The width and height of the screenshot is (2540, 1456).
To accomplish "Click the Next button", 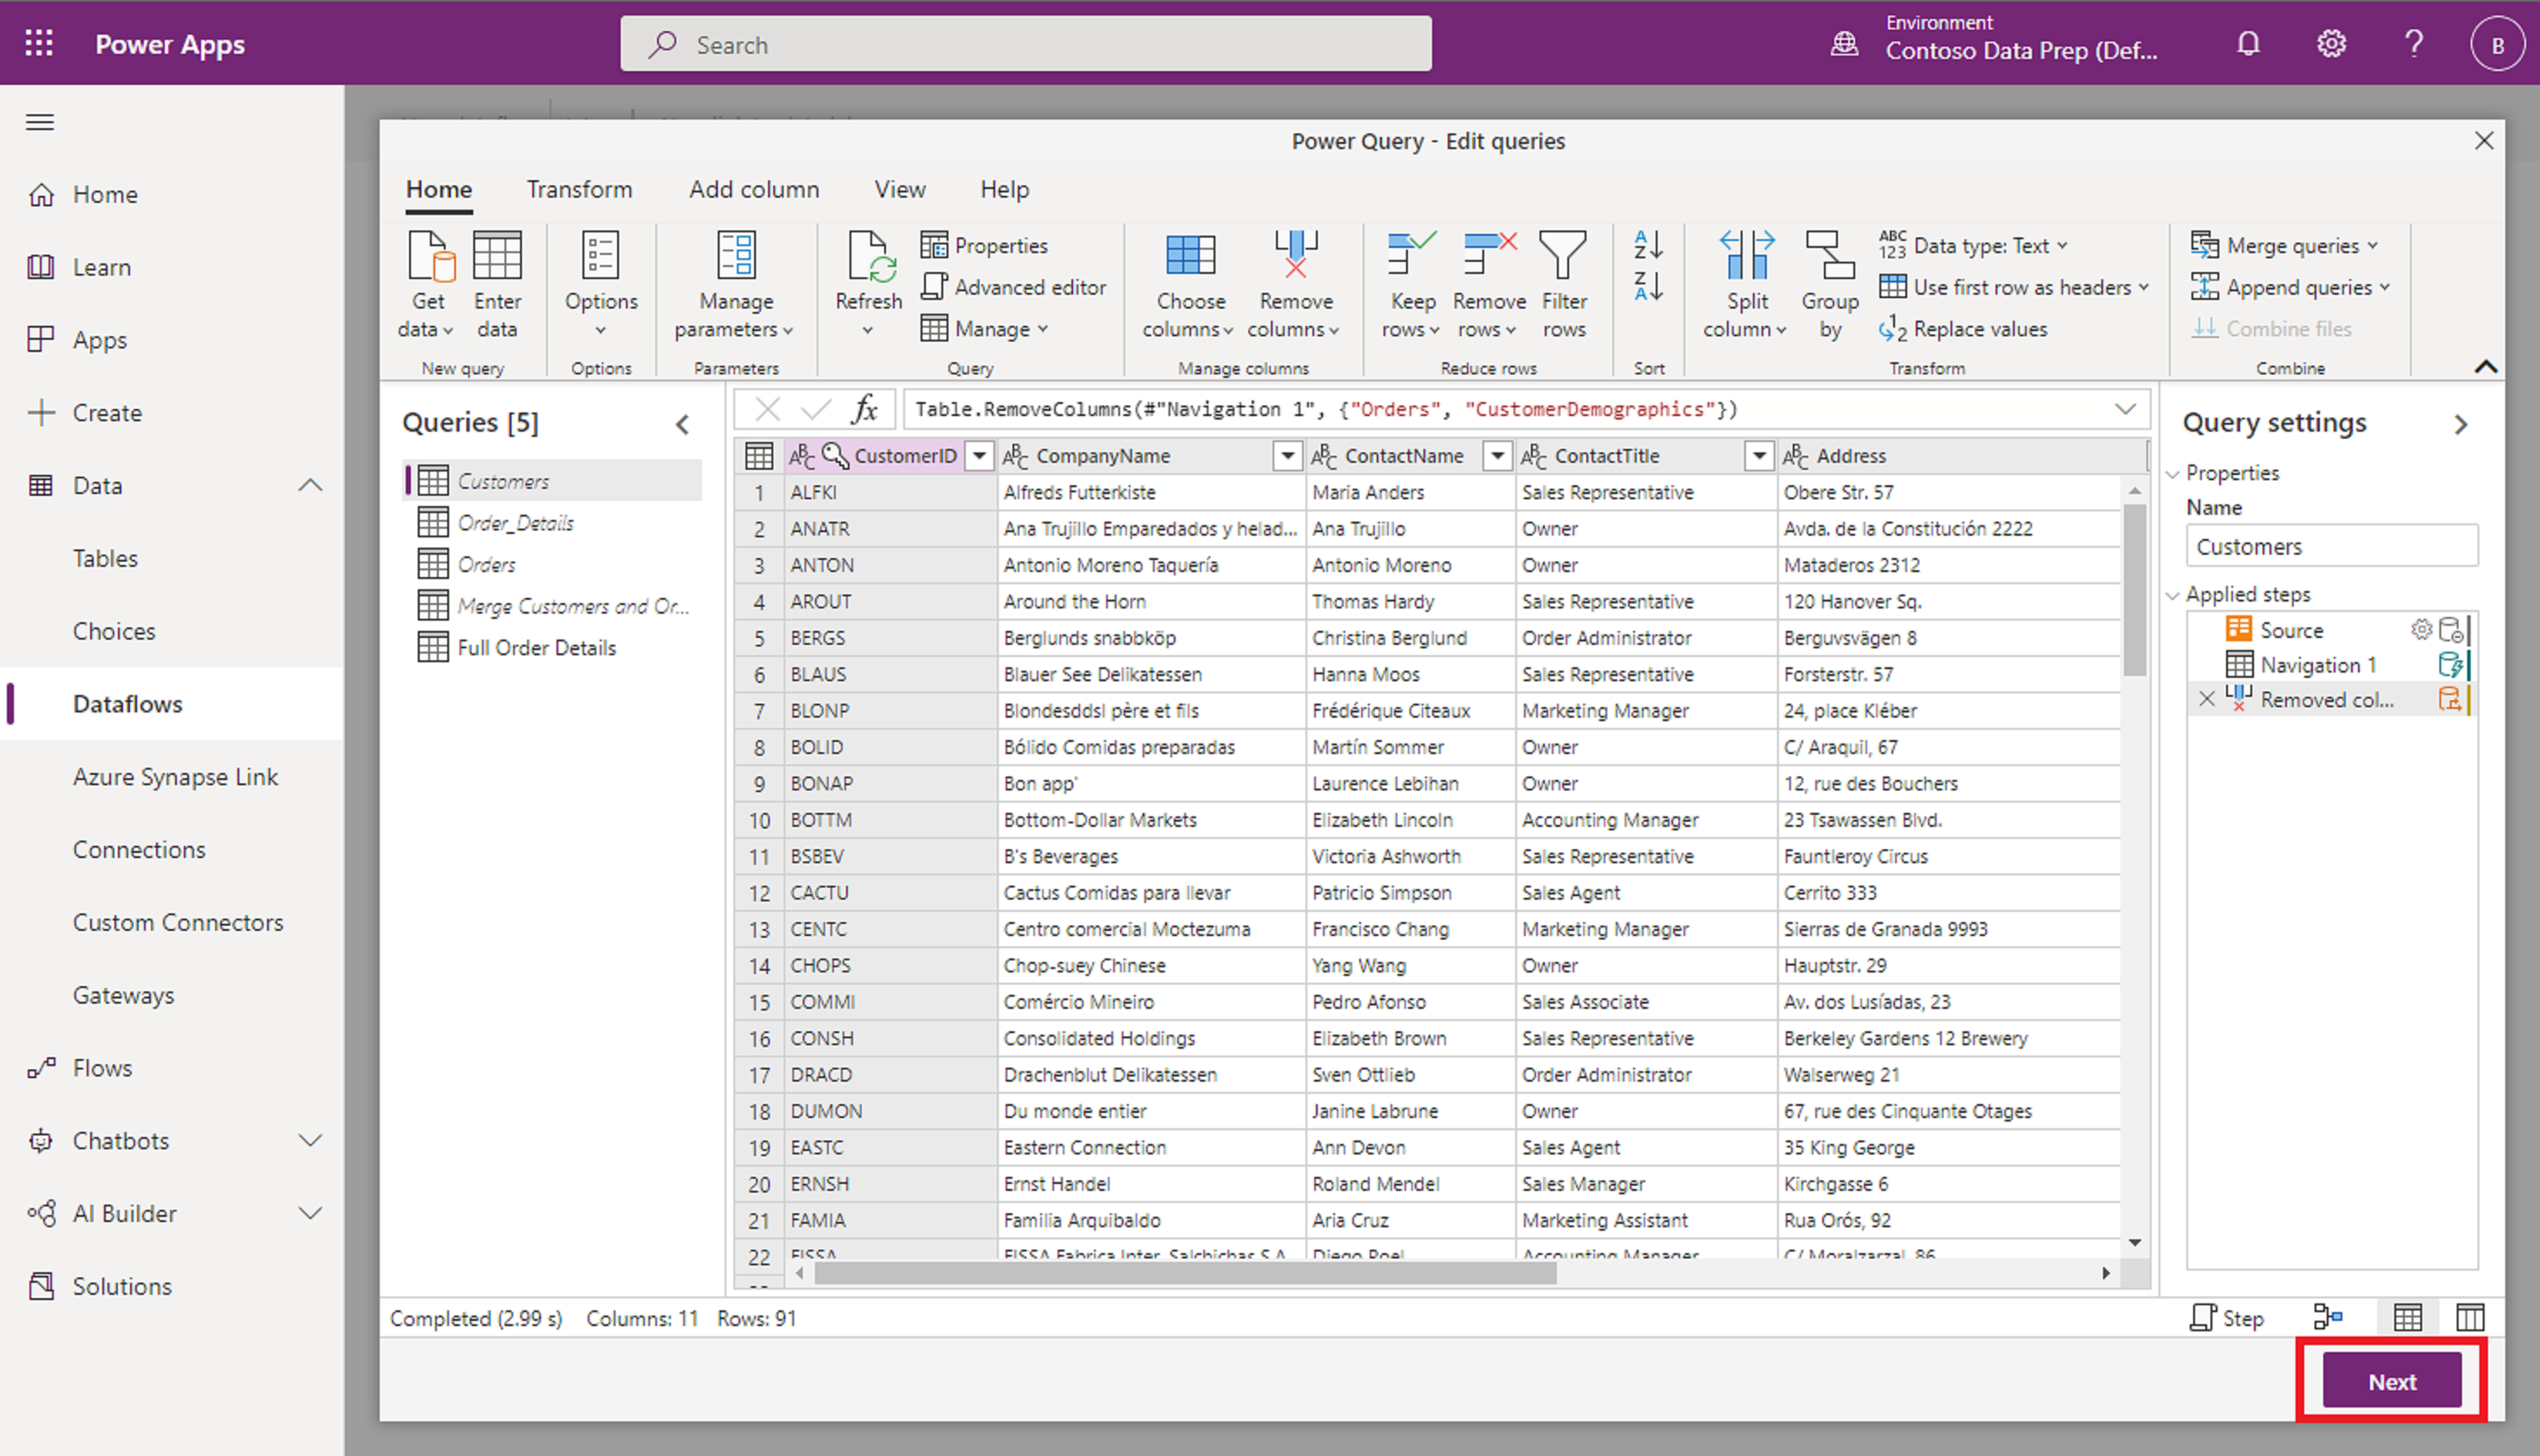I will [2391, 1381].
